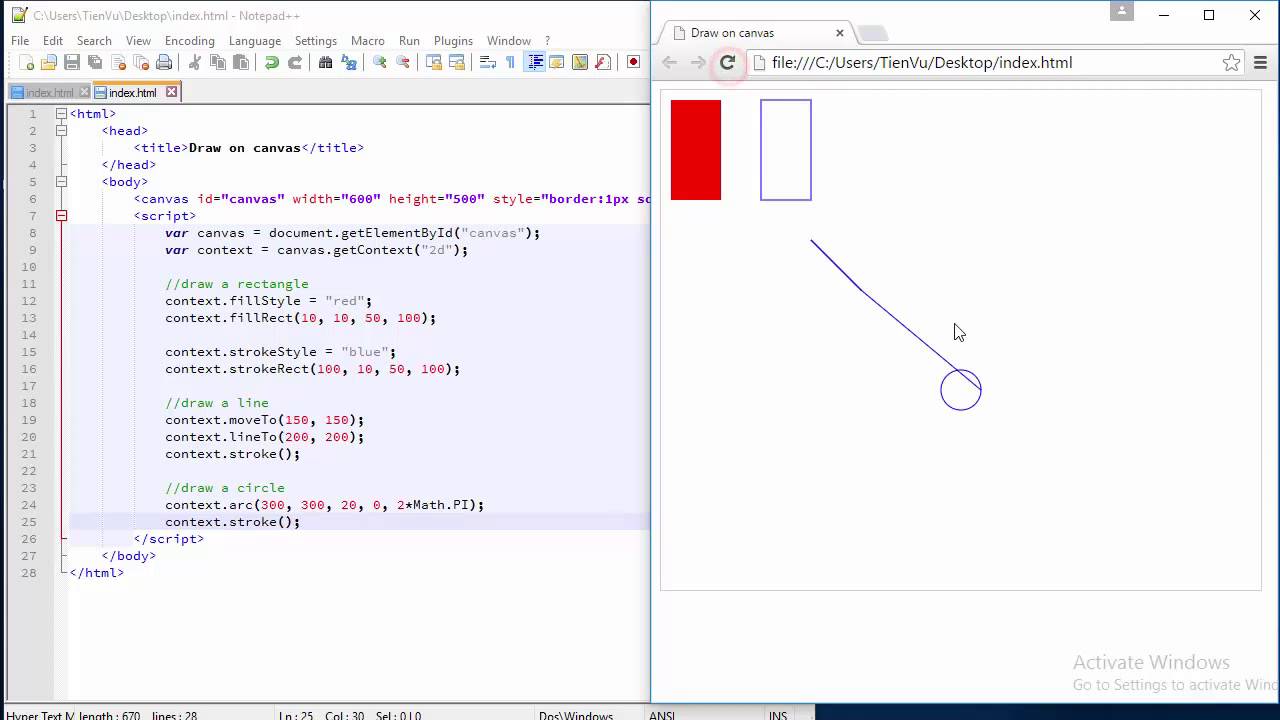Open a new browser tab
Screen dimensions: 1280x720
click(872, 34)
